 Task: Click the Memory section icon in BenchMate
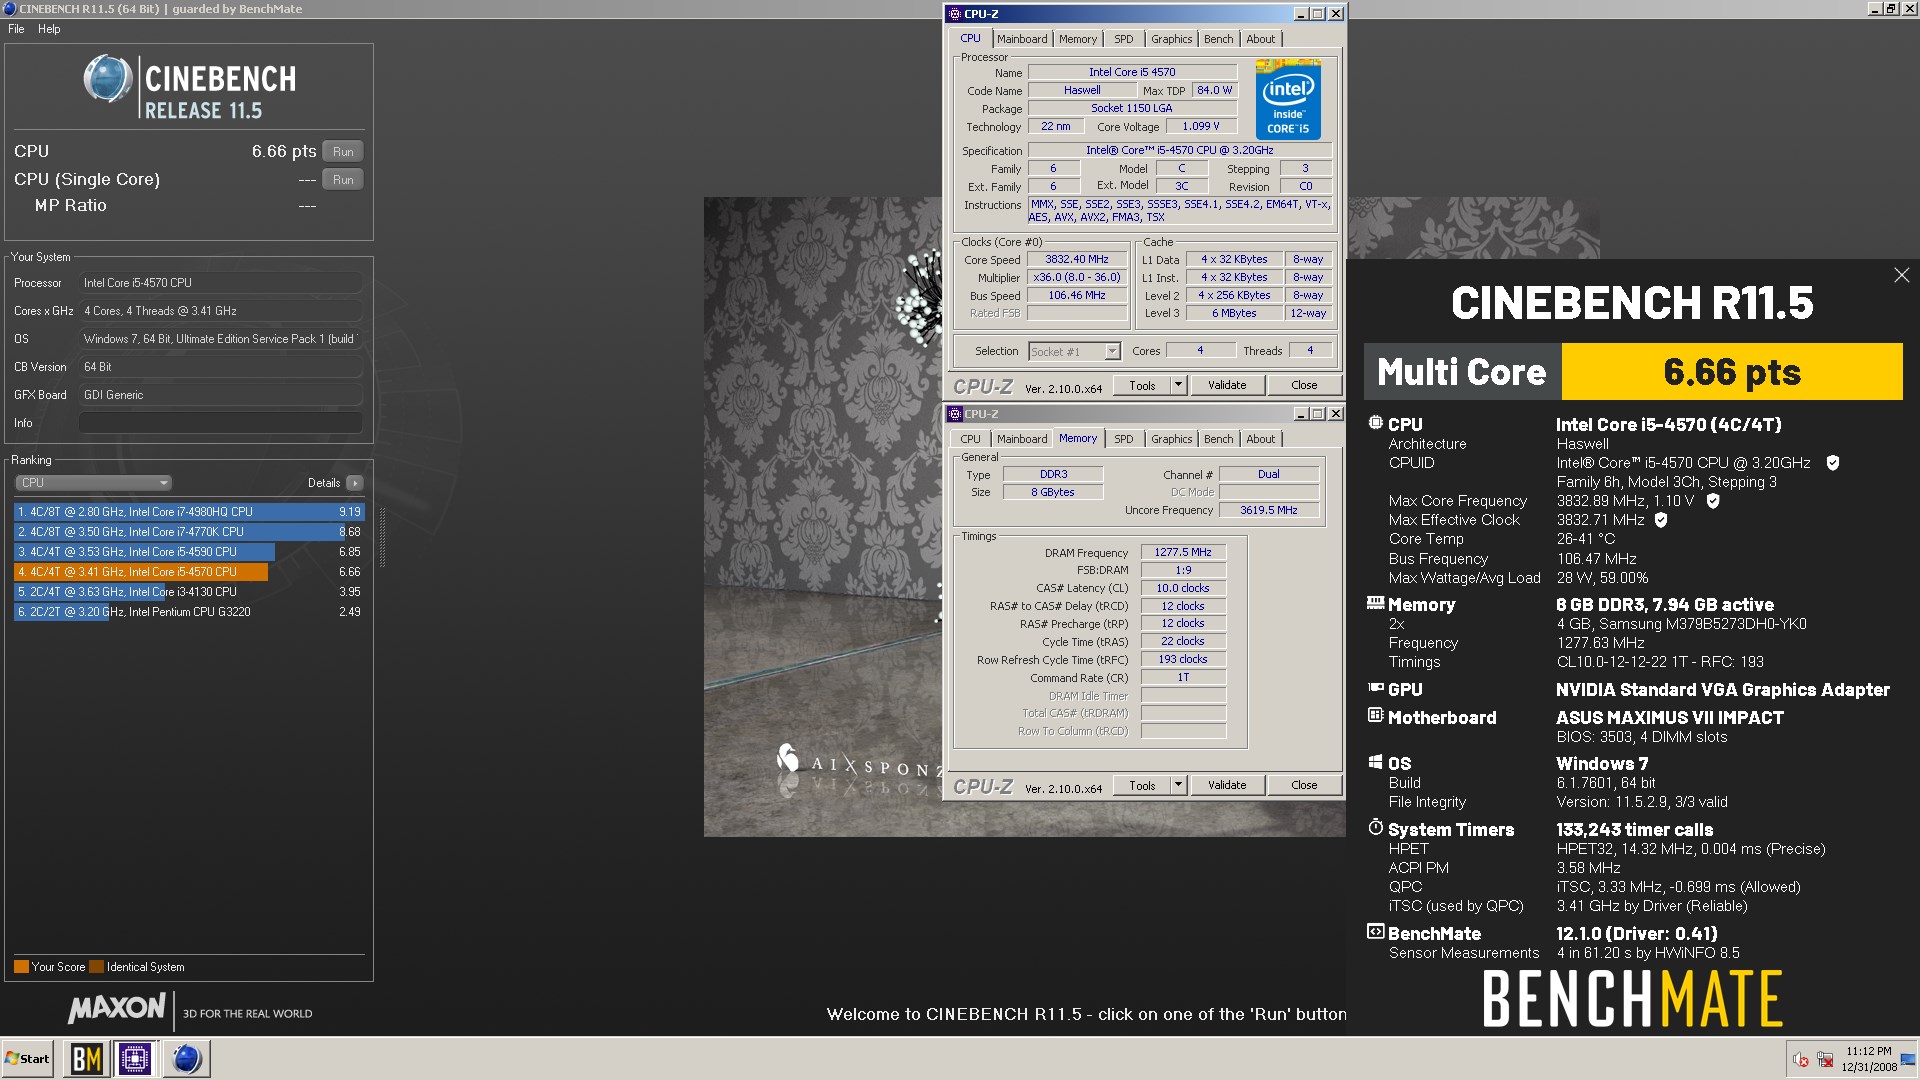tap(1376, 603)
